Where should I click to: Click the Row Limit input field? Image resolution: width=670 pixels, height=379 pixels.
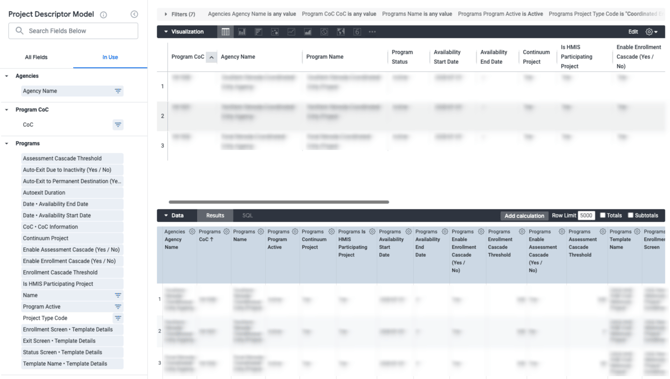pos(586,215)
